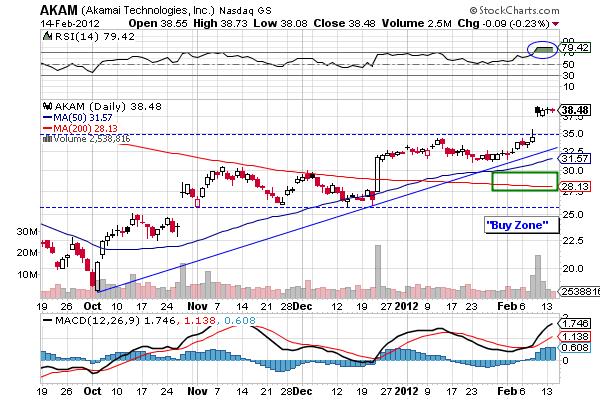Click the 25.0 price axis label

tap(573, 215)
